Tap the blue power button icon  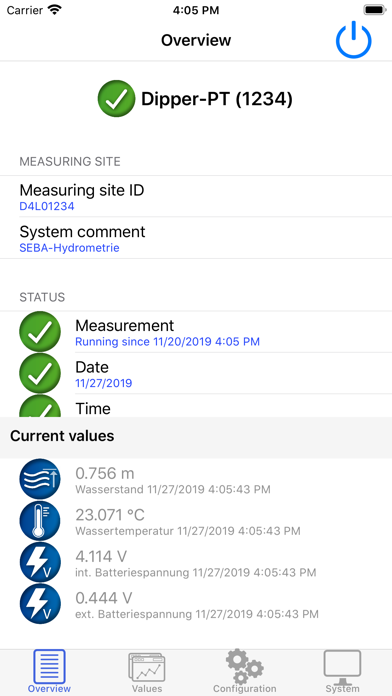click(353, 41)
